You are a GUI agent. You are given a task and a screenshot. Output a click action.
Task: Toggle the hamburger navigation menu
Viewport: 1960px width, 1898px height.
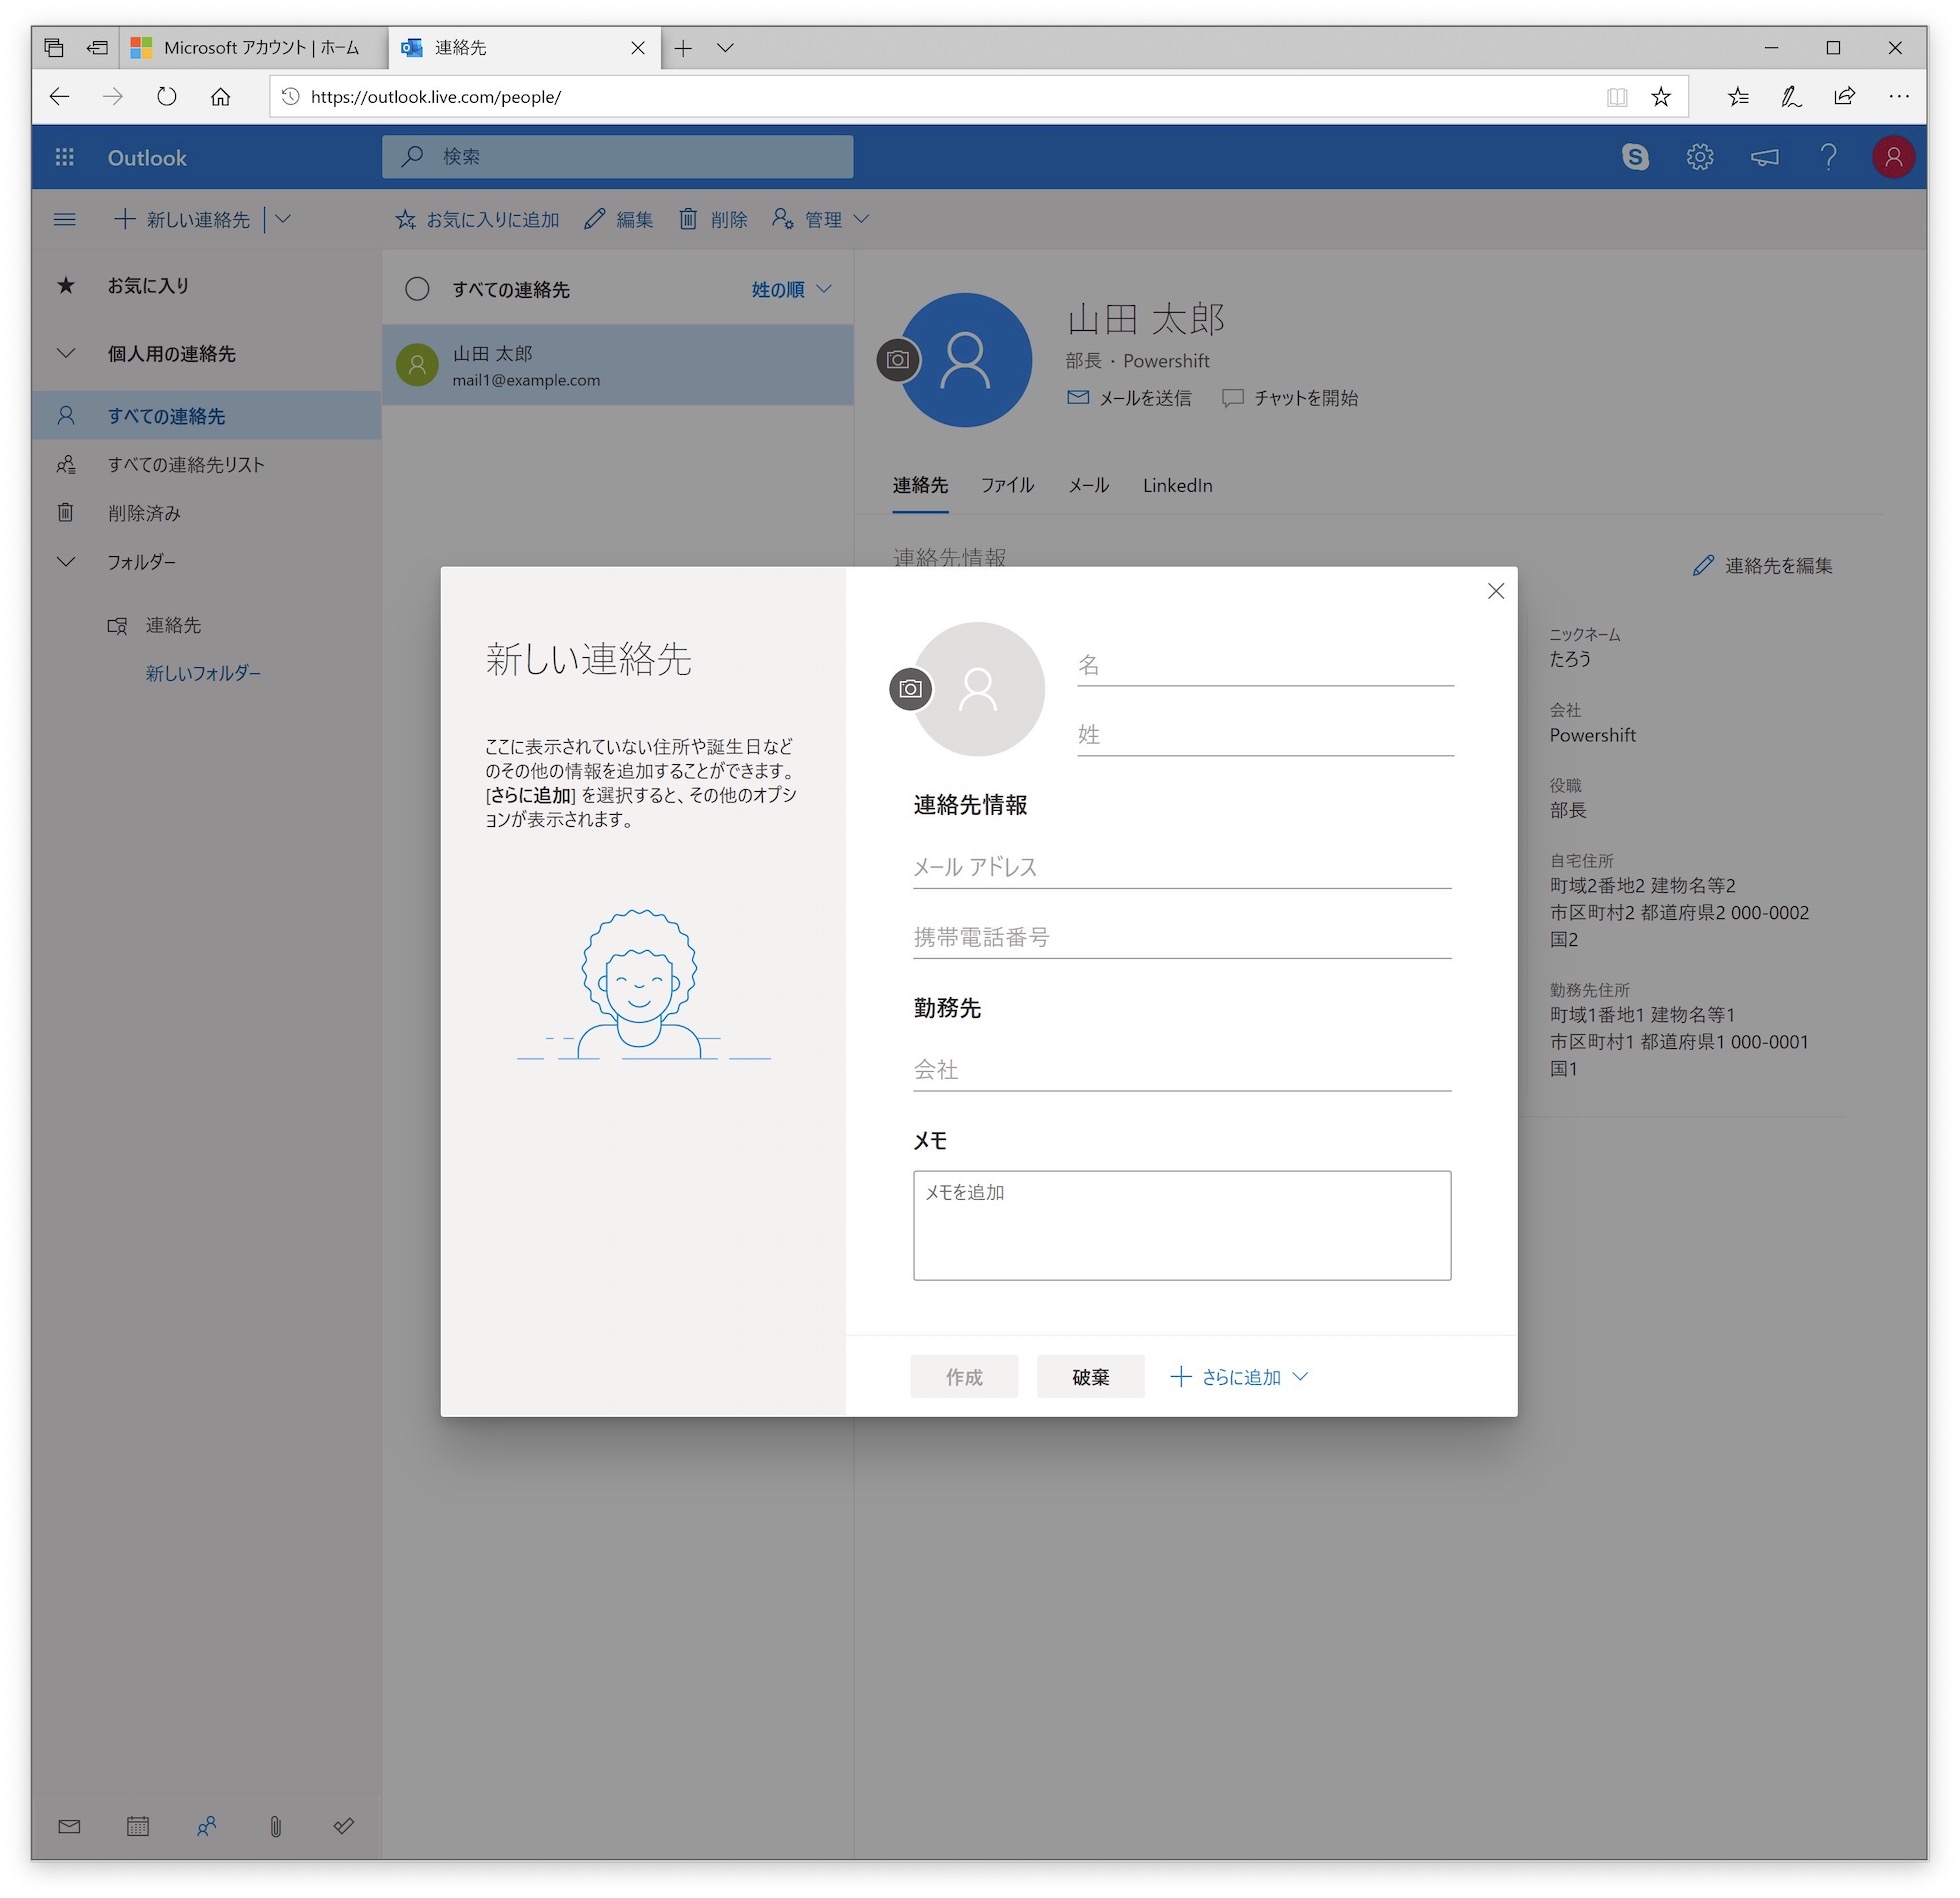[x=65, y=219]
